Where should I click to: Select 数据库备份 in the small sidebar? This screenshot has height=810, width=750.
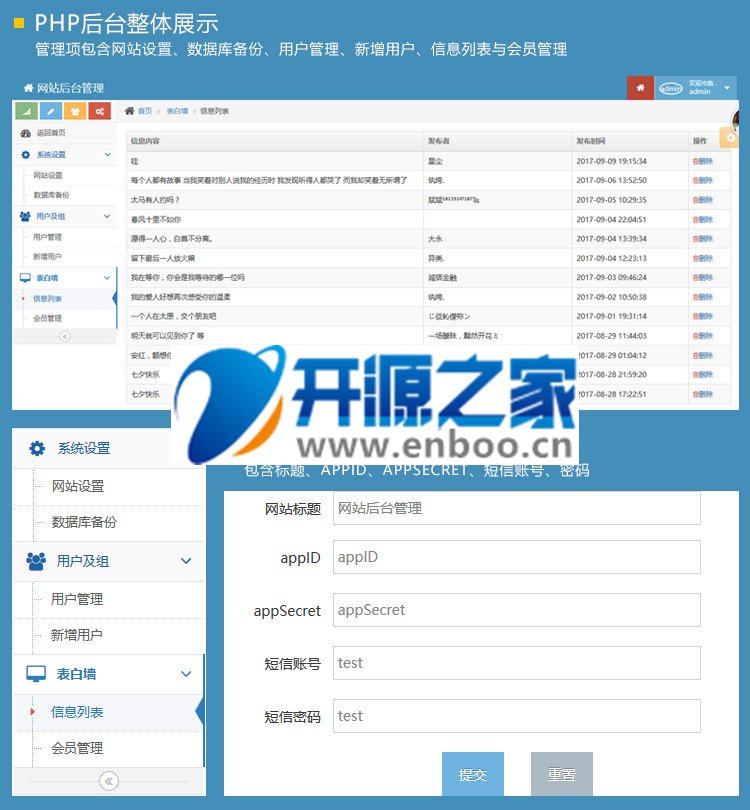coord(51,195)
